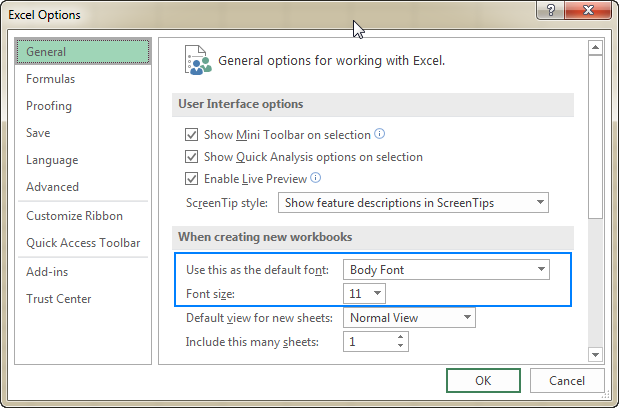Open the Trust Center category
619x408 pixels.
click(83, 299)
